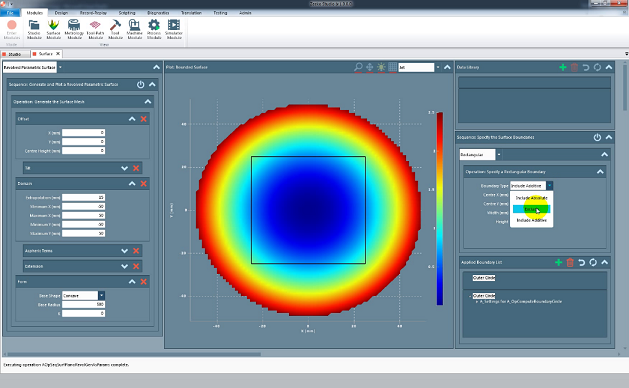
Task: Click the Base Radius input field
Action: coord(83,305)
